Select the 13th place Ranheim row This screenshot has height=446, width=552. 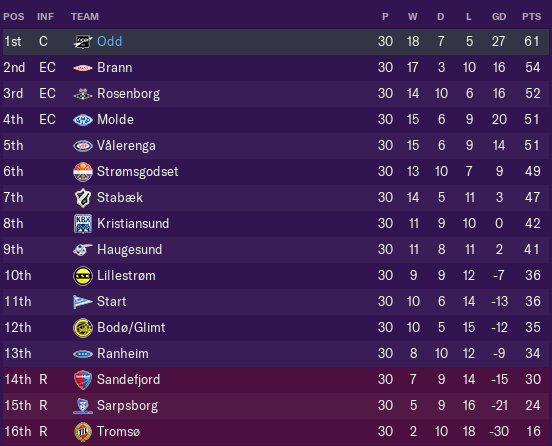[x=276, y=354]
